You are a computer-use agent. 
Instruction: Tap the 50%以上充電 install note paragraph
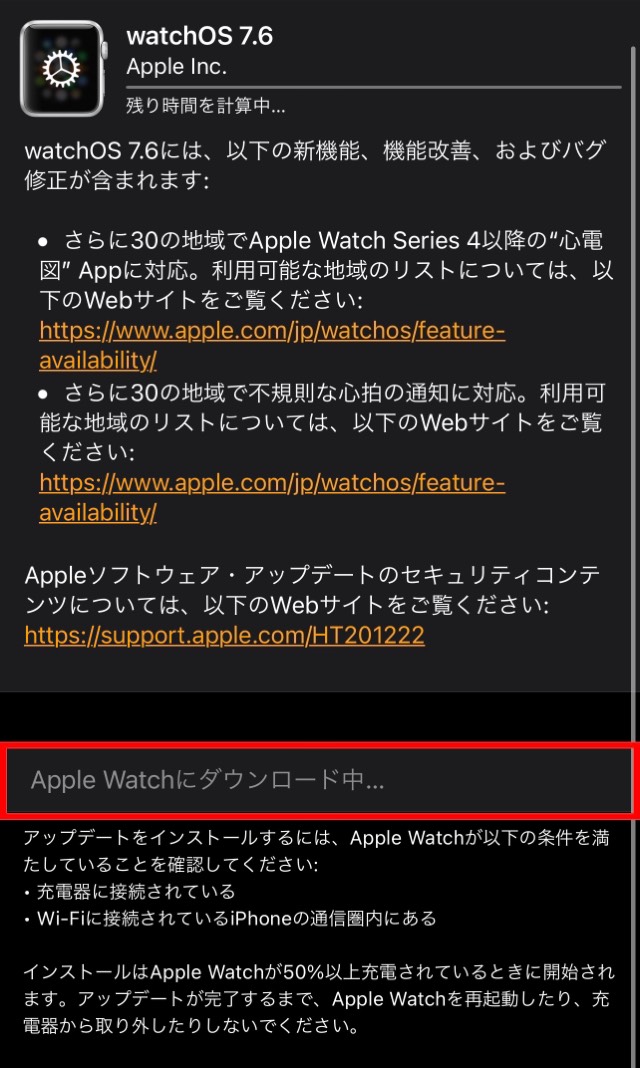pyautogui.click(x=319, y=996)
